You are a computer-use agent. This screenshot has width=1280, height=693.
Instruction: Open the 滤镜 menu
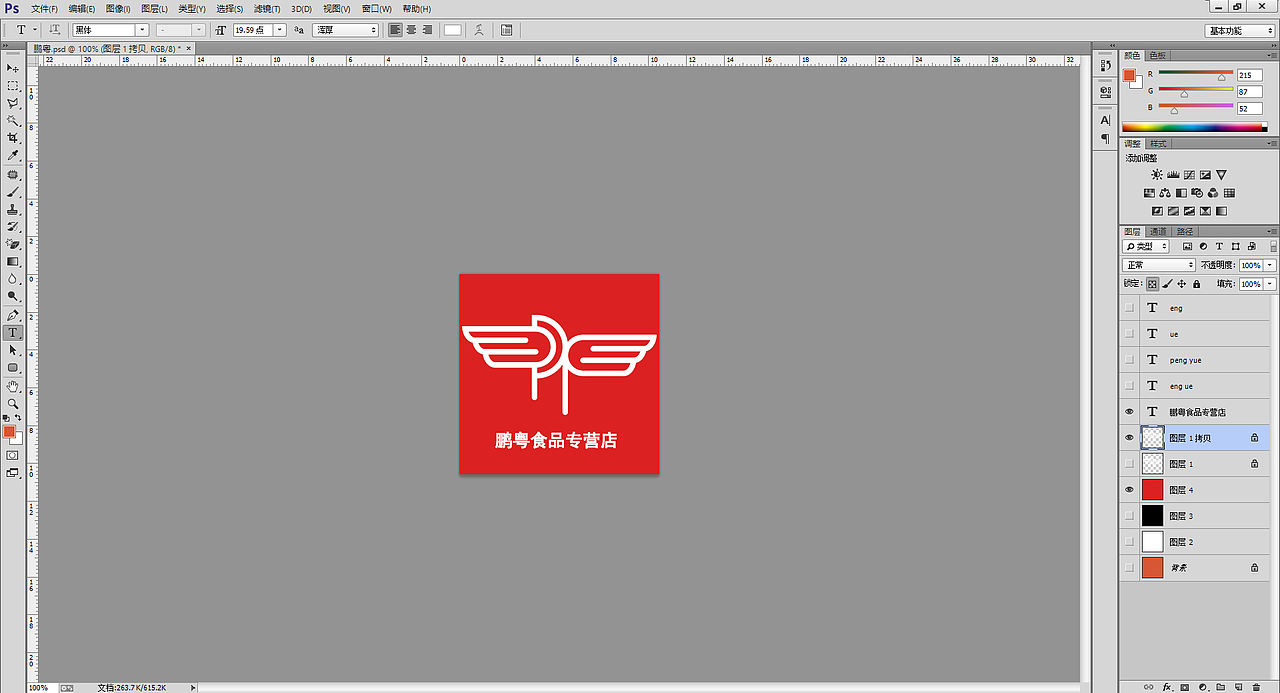tap(265, 8)
